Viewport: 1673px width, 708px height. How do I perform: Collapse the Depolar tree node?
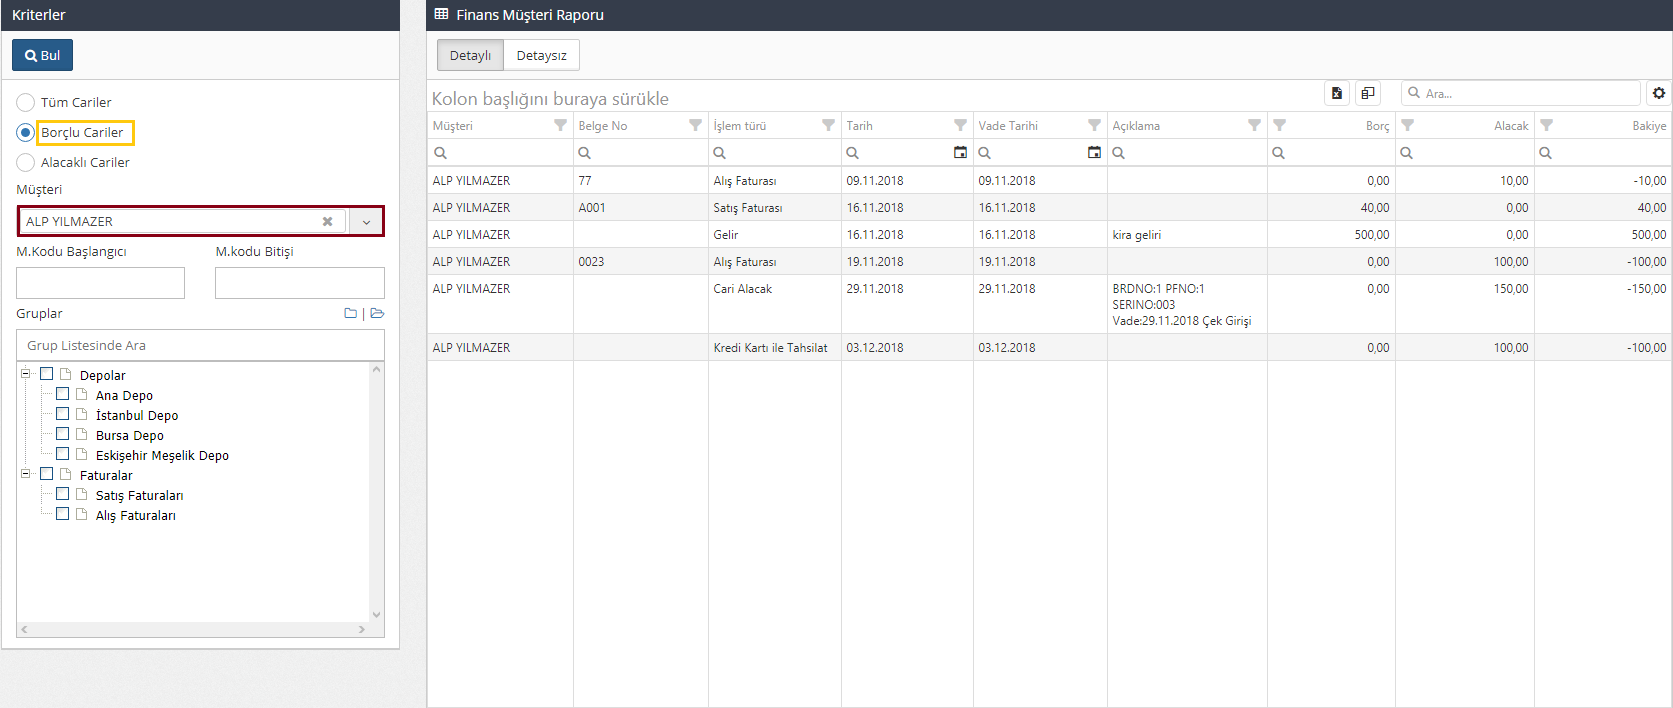click(26, 374)
